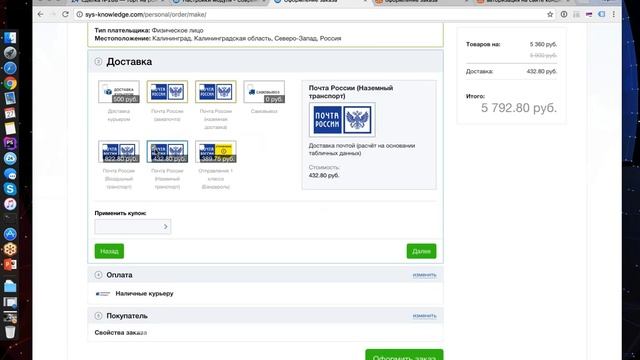This screenshot has height=360, width=640.
Task: Switch to the "Настройки модуля" browser tab
Action: 218,2
